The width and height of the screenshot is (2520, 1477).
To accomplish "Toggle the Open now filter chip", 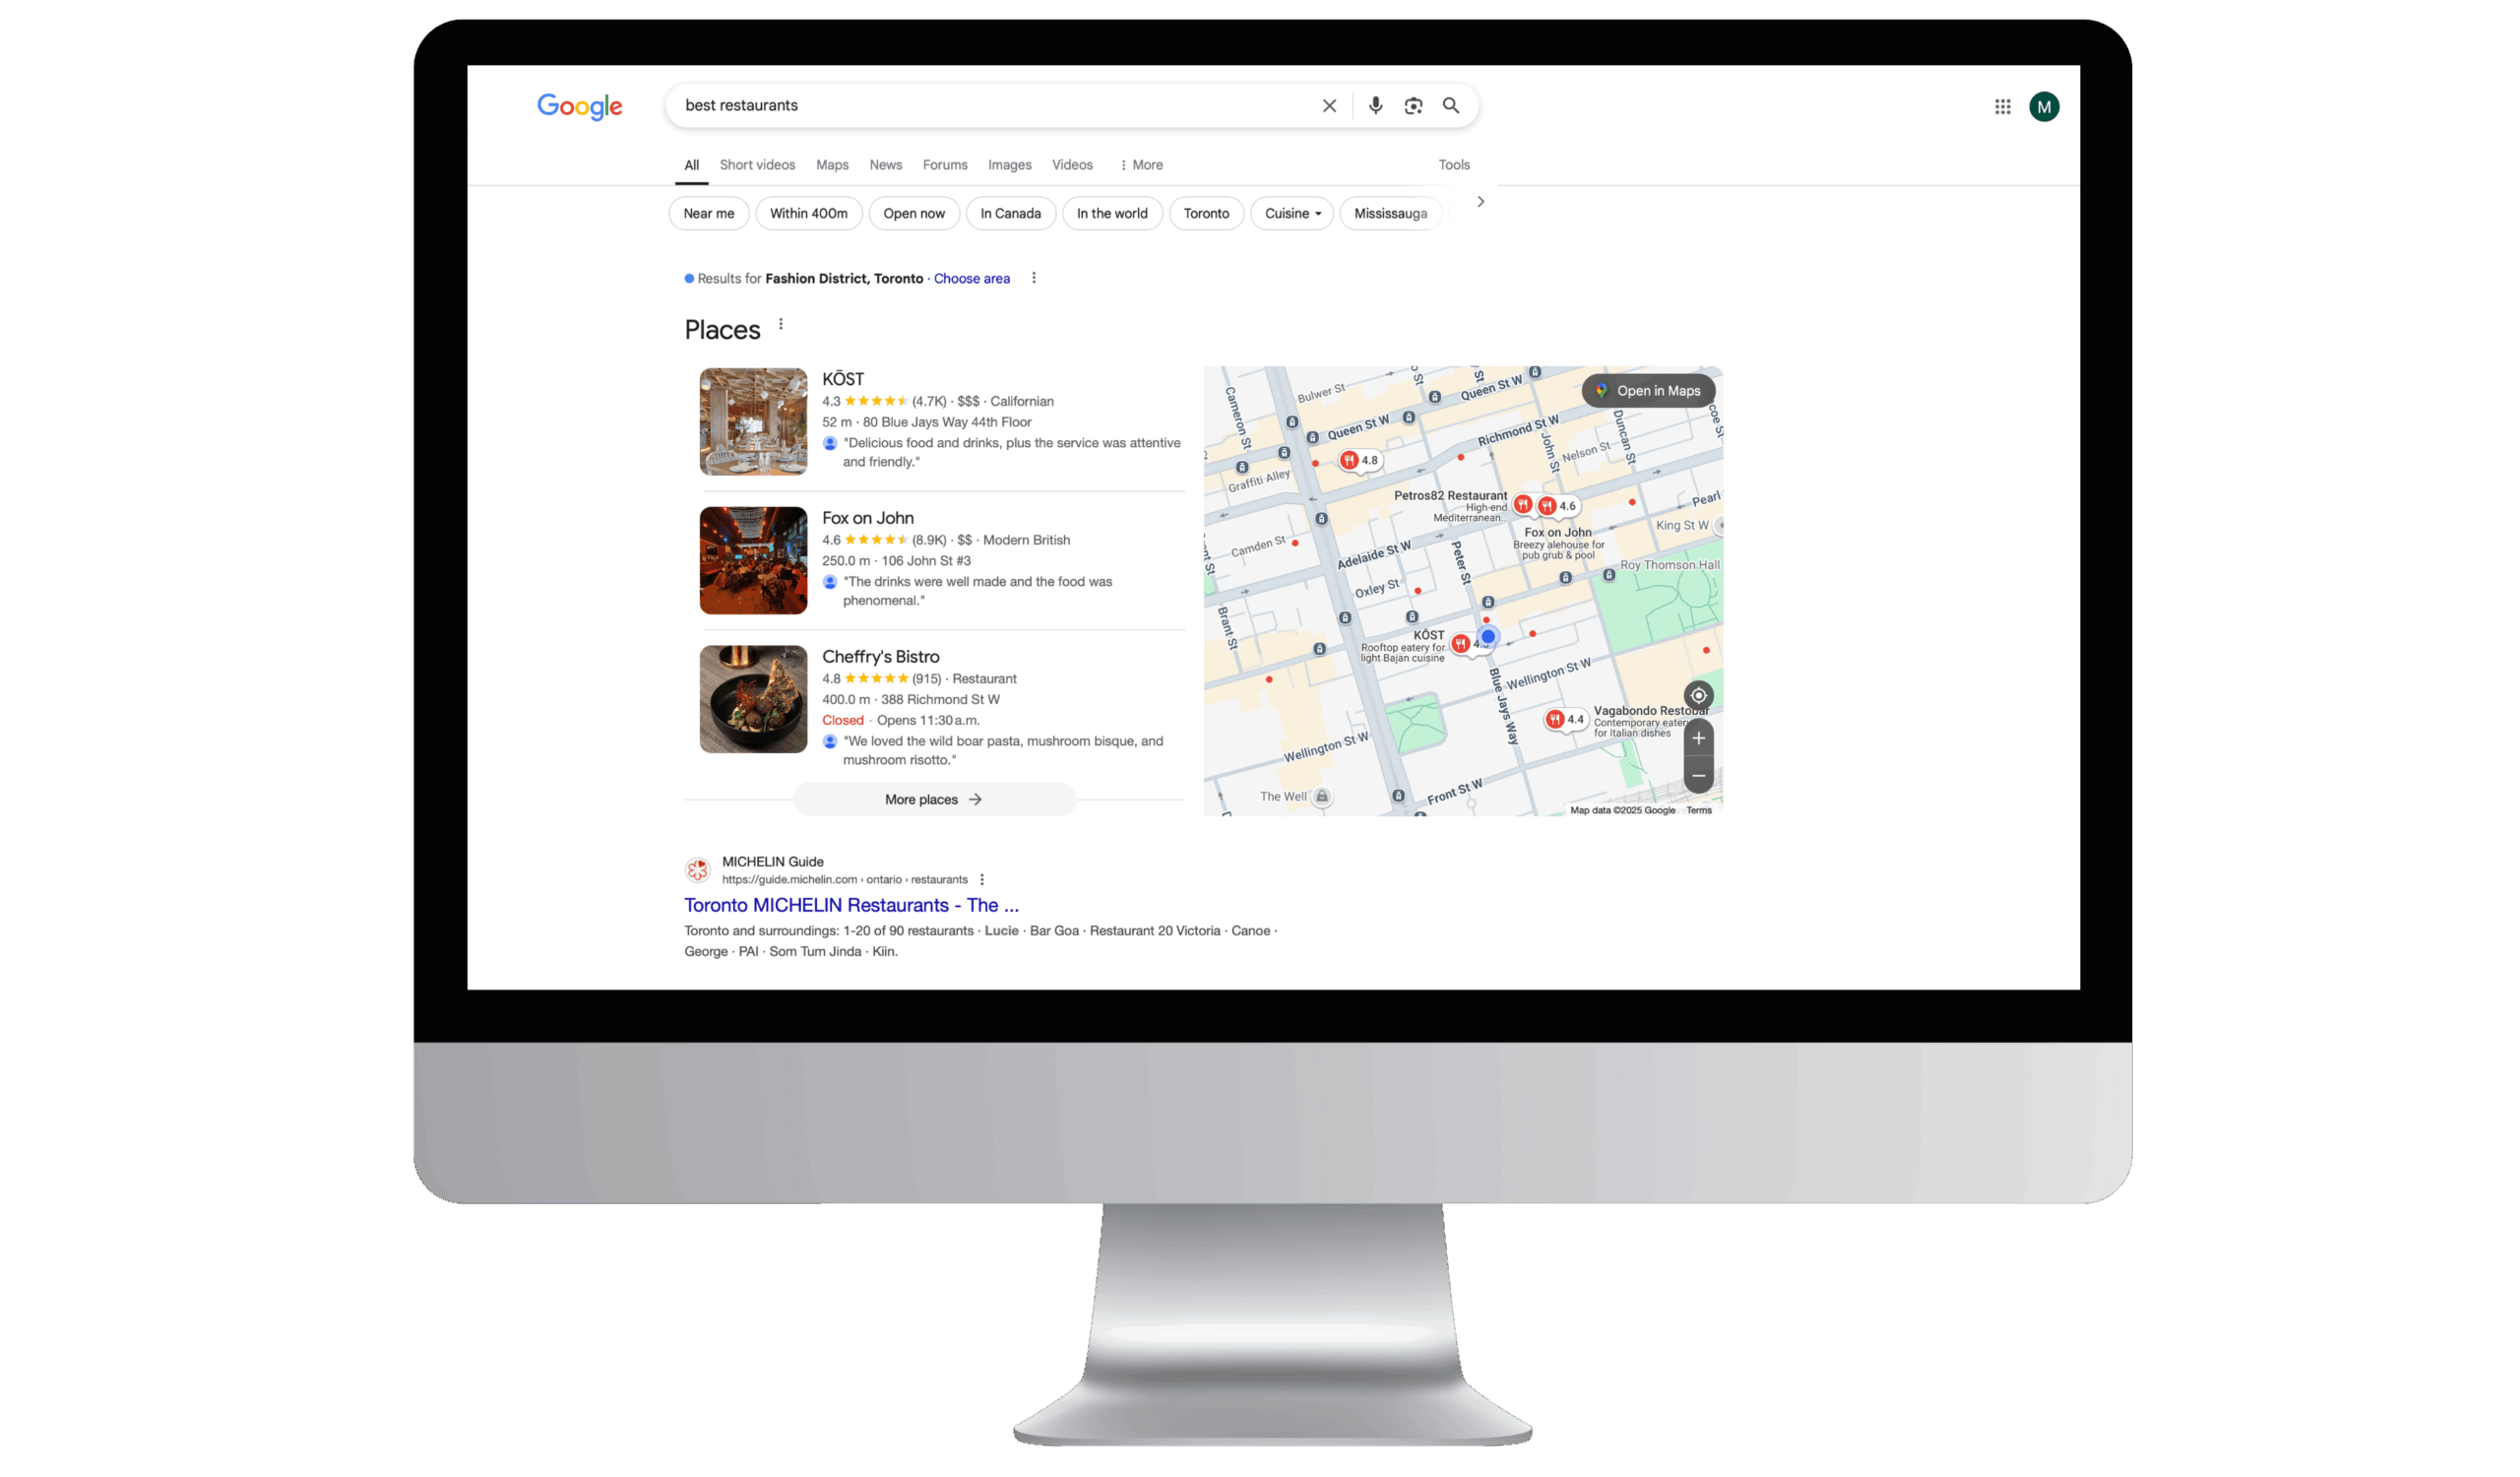I will pos(913,214).
